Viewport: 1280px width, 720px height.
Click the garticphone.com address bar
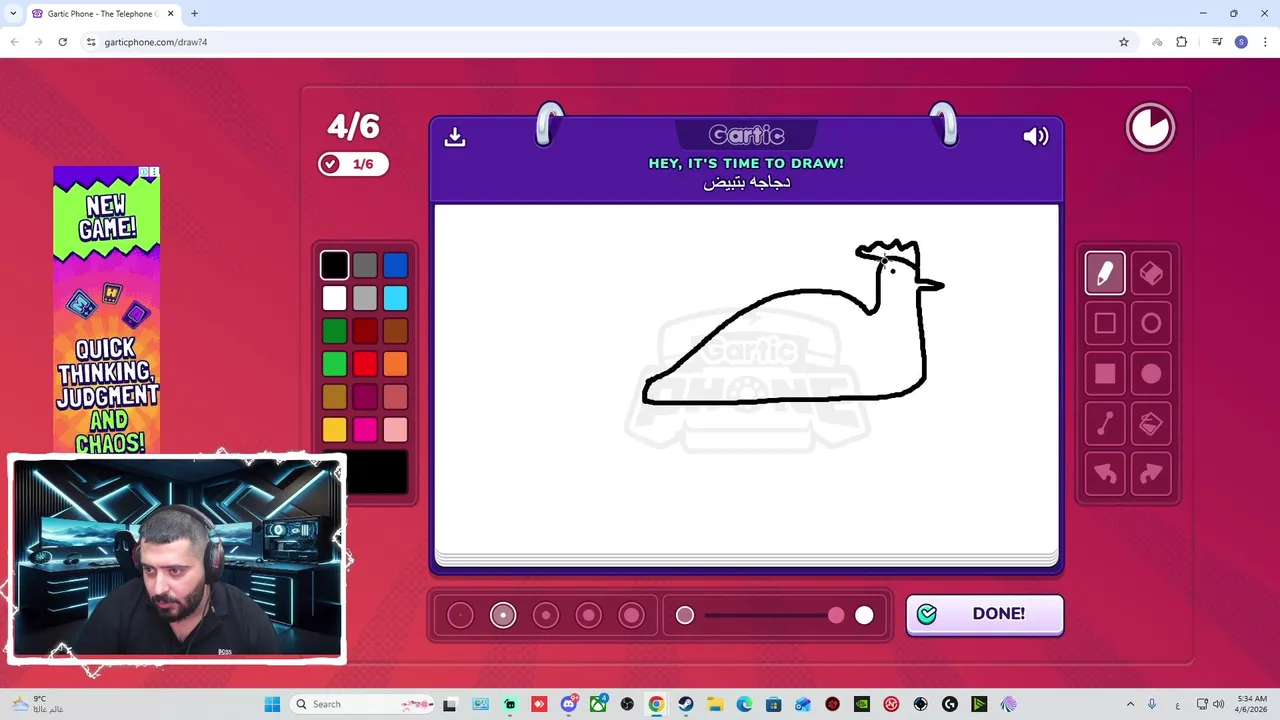600,42
